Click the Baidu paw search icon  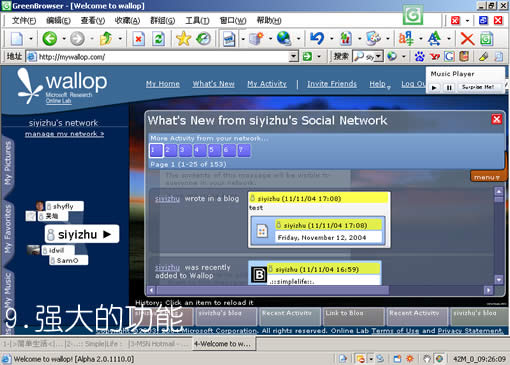419,56
